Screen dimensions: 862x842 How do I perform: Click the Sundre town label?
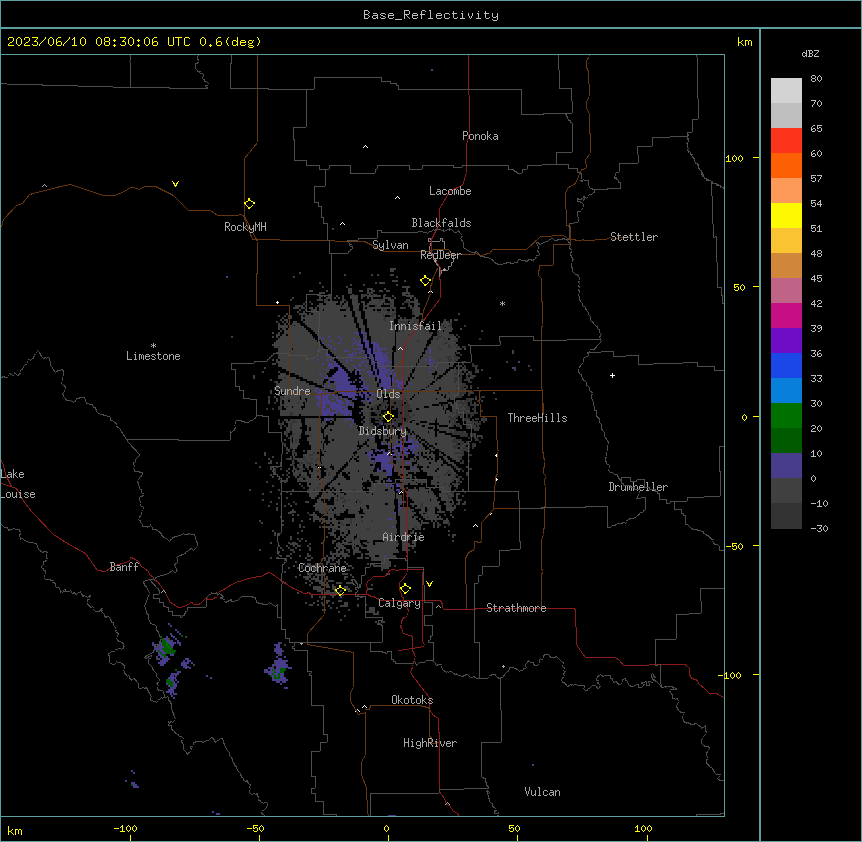[x=292, y=391]
